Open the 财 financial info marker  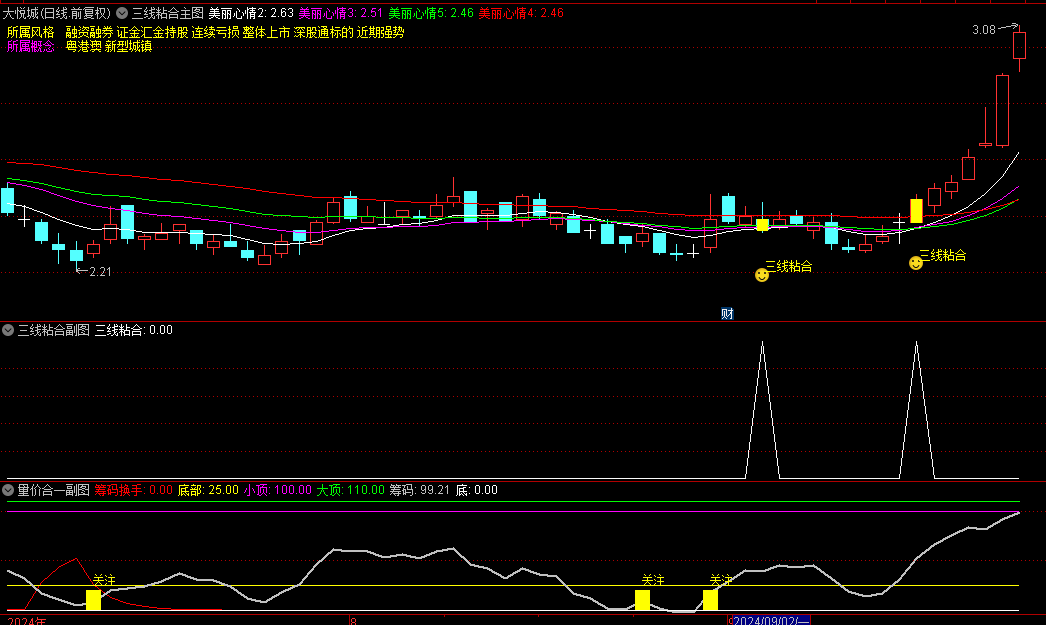click(727, 314)
